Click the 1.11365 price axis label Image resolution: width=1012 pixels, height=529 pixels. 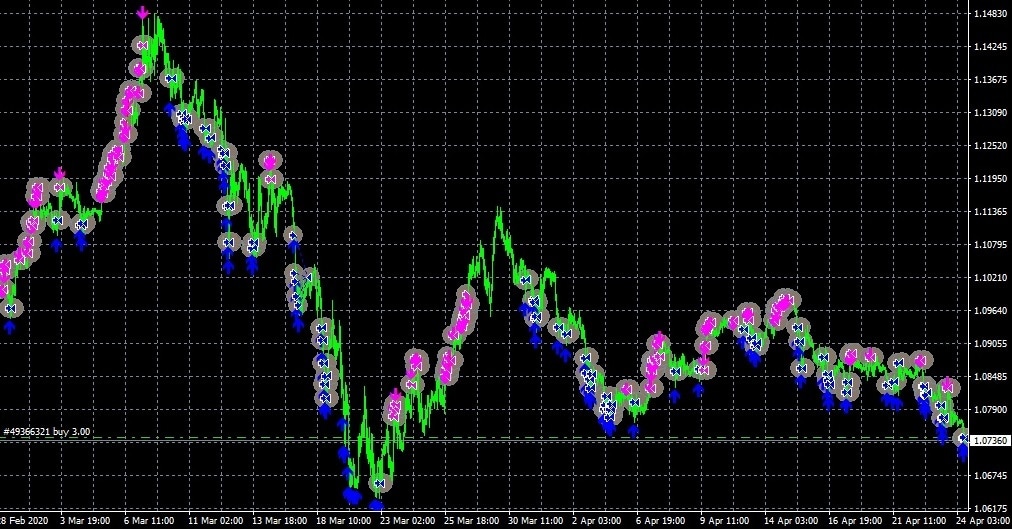coord(990,212)
